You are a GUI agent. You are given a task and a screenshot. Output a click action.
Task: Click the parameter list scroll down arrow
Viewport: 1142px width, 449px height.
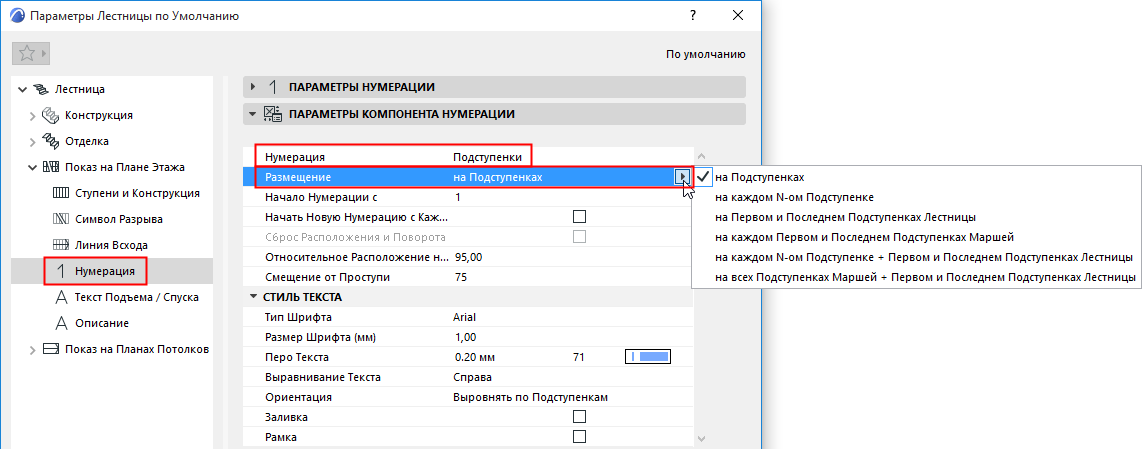pyautogui.click(x=701, y=438)
